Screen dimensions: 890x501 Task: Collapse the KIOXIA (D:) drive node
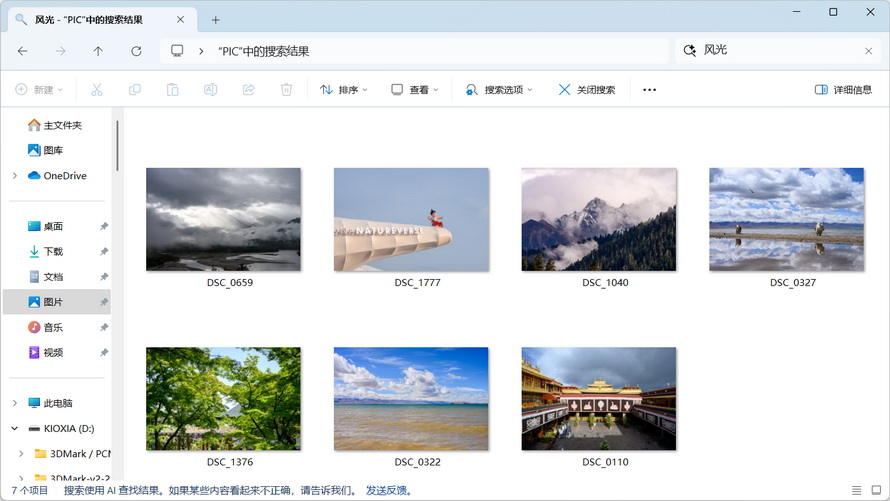point(15,428)
